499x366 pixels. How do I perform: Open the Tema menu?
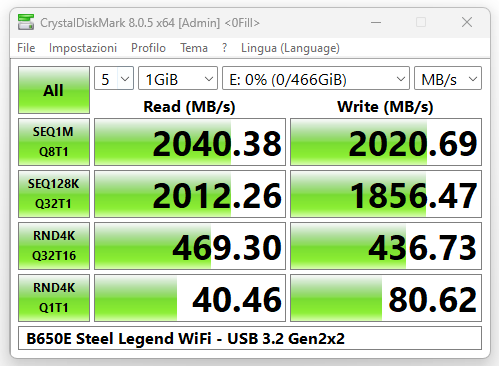(x=194, y=48)
